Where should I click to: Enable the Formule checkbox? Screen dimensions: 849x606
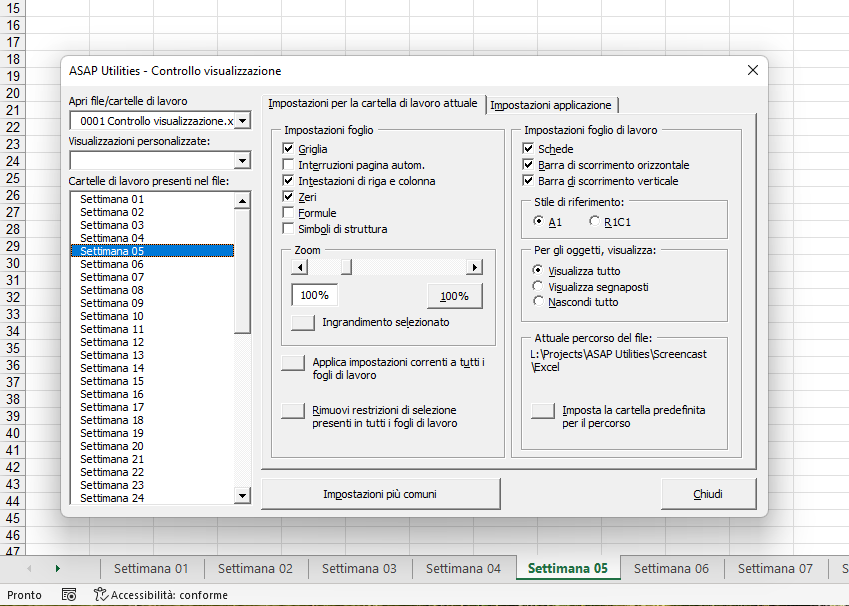pos(288,213)
